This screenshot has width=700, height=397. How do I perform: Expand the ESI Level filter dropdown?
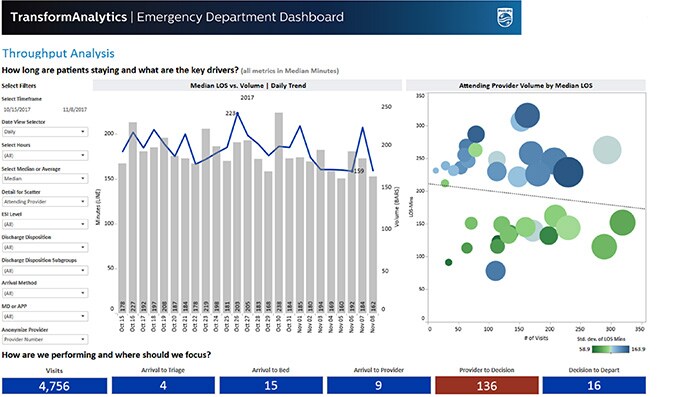pyautogui.click(x=45, y=224)
